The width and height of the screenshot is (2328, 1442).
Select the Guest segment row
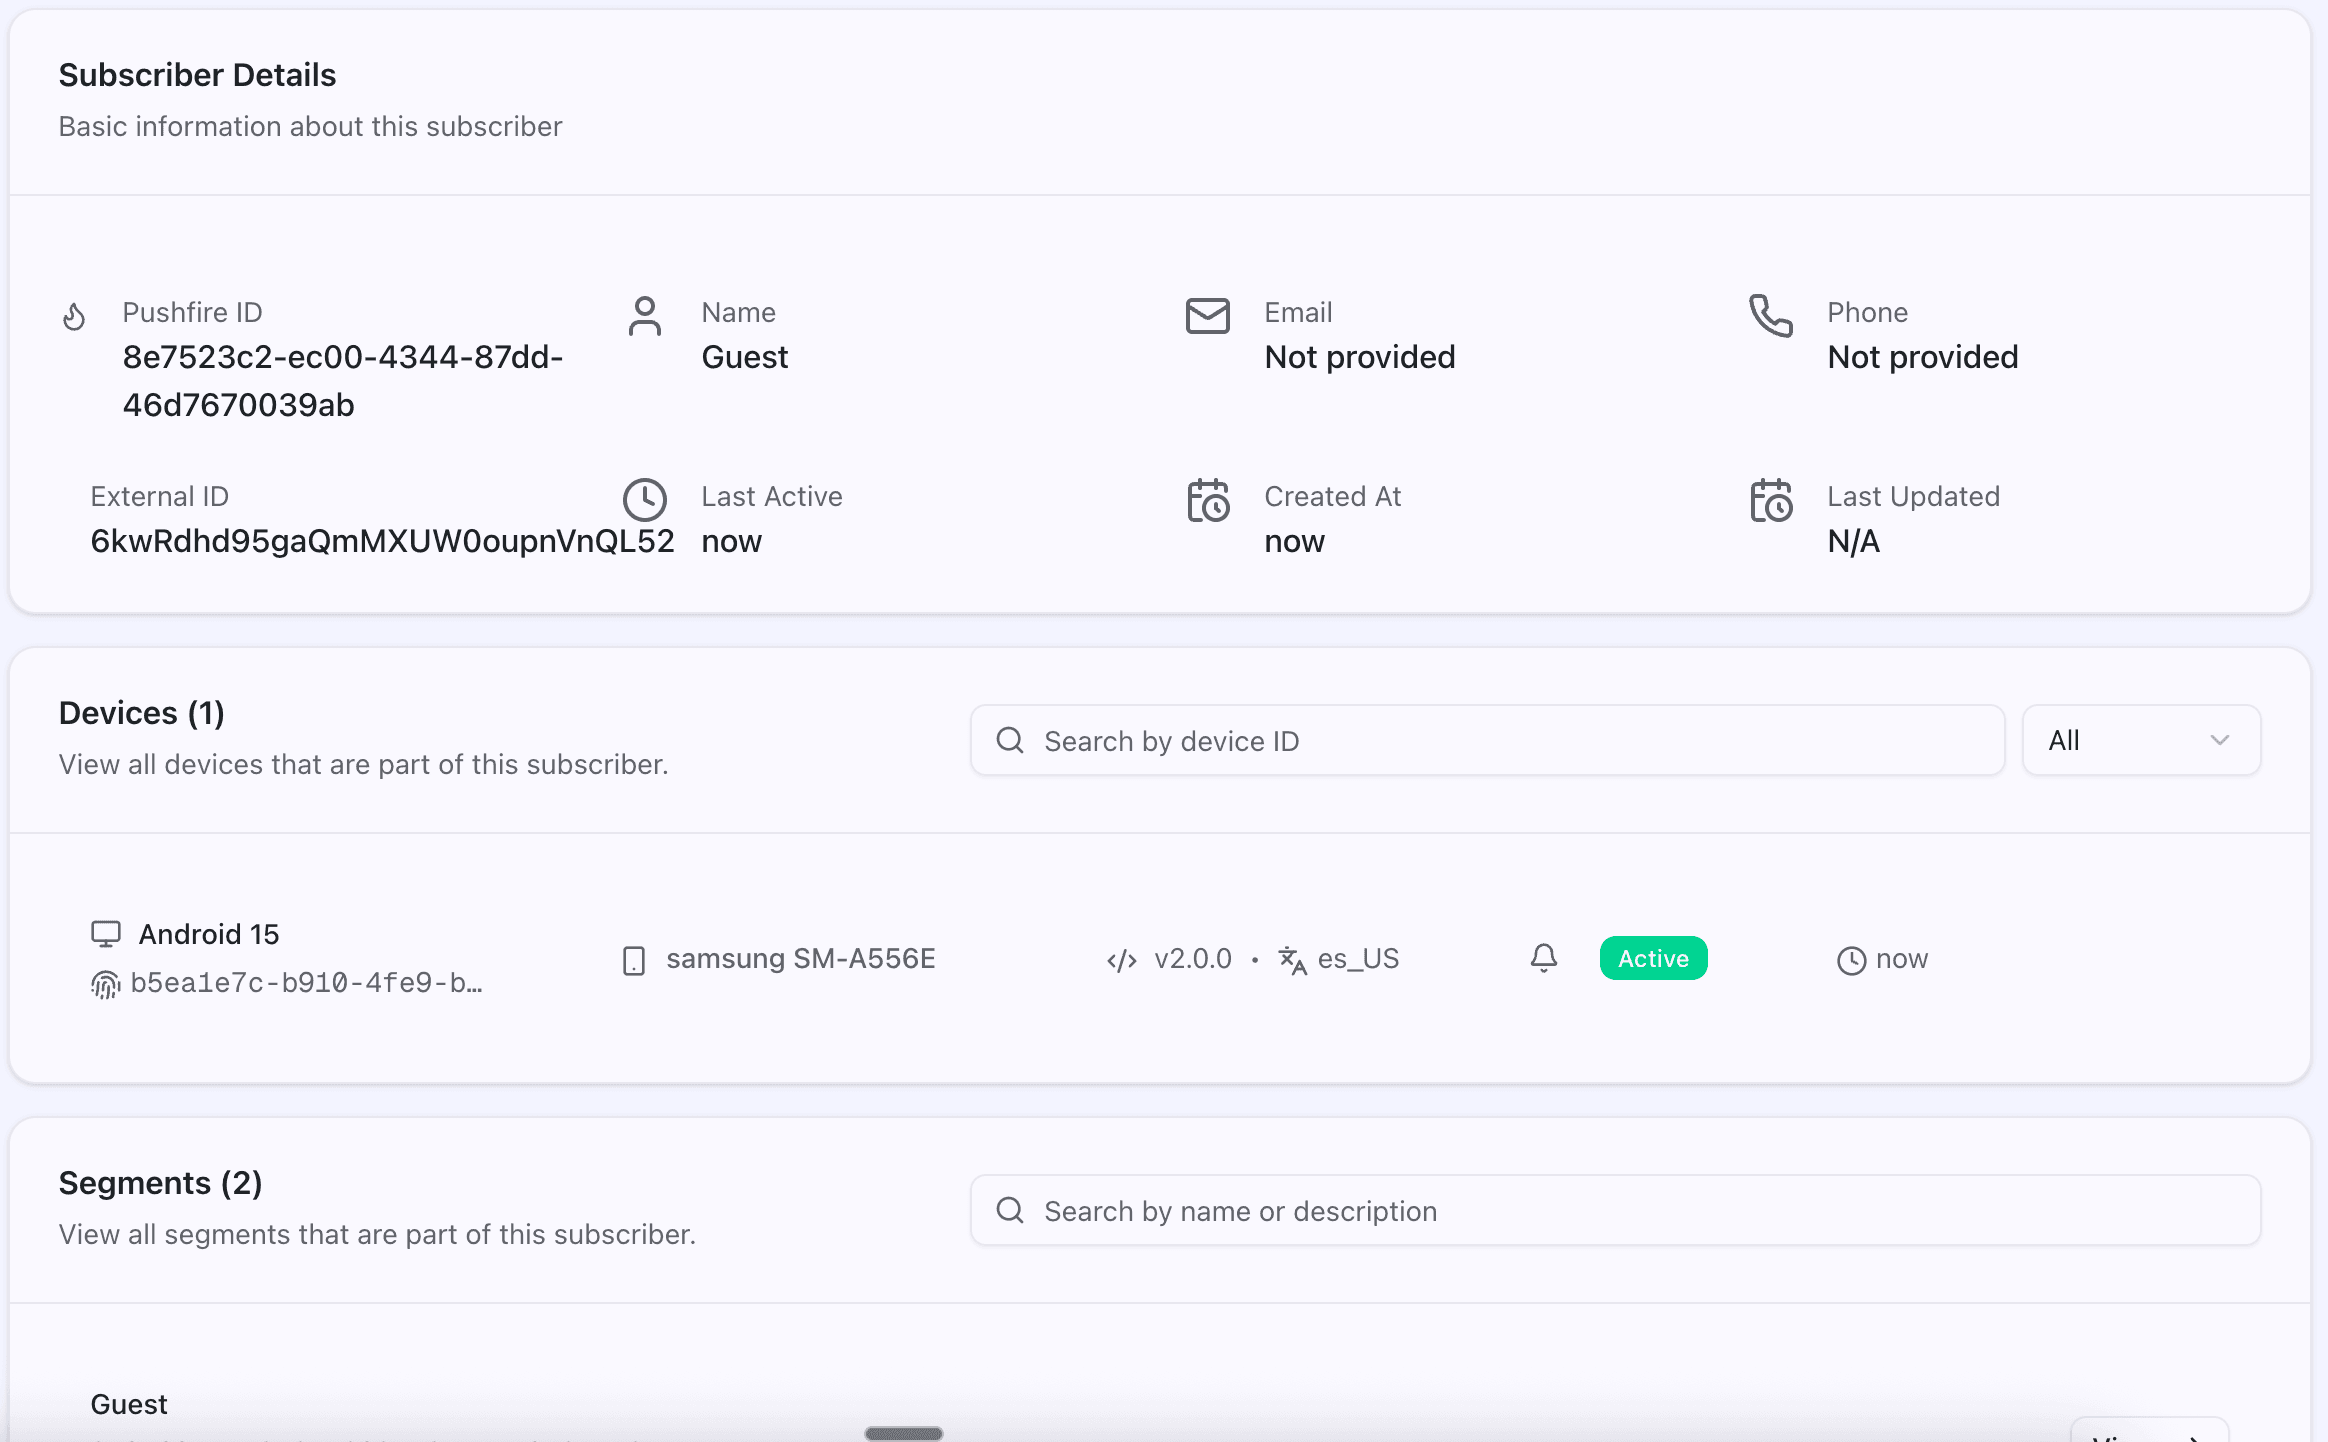129,1404
